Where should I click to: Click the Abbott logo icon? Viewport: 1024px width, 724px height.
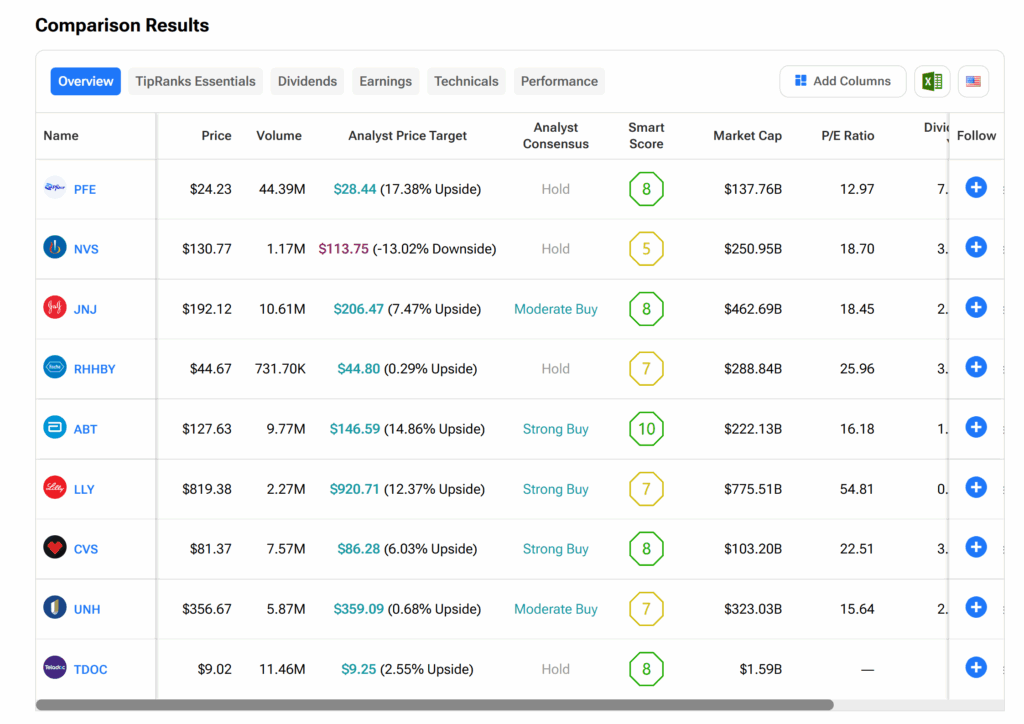pos(55,428)
